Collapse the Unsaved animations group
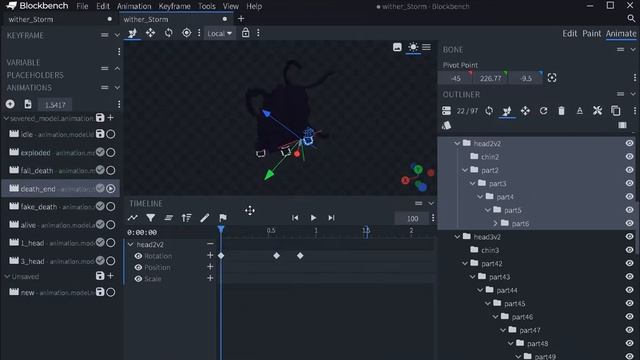 pos(7,276)
